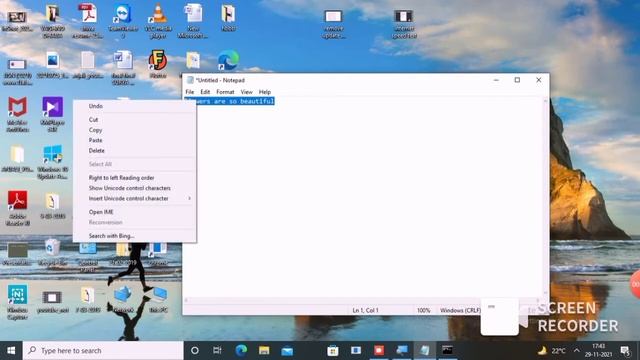Open the Windows Start button
The height and width of the screenshot is (360, 640).
pyautogui.click(x=11, y=350)
